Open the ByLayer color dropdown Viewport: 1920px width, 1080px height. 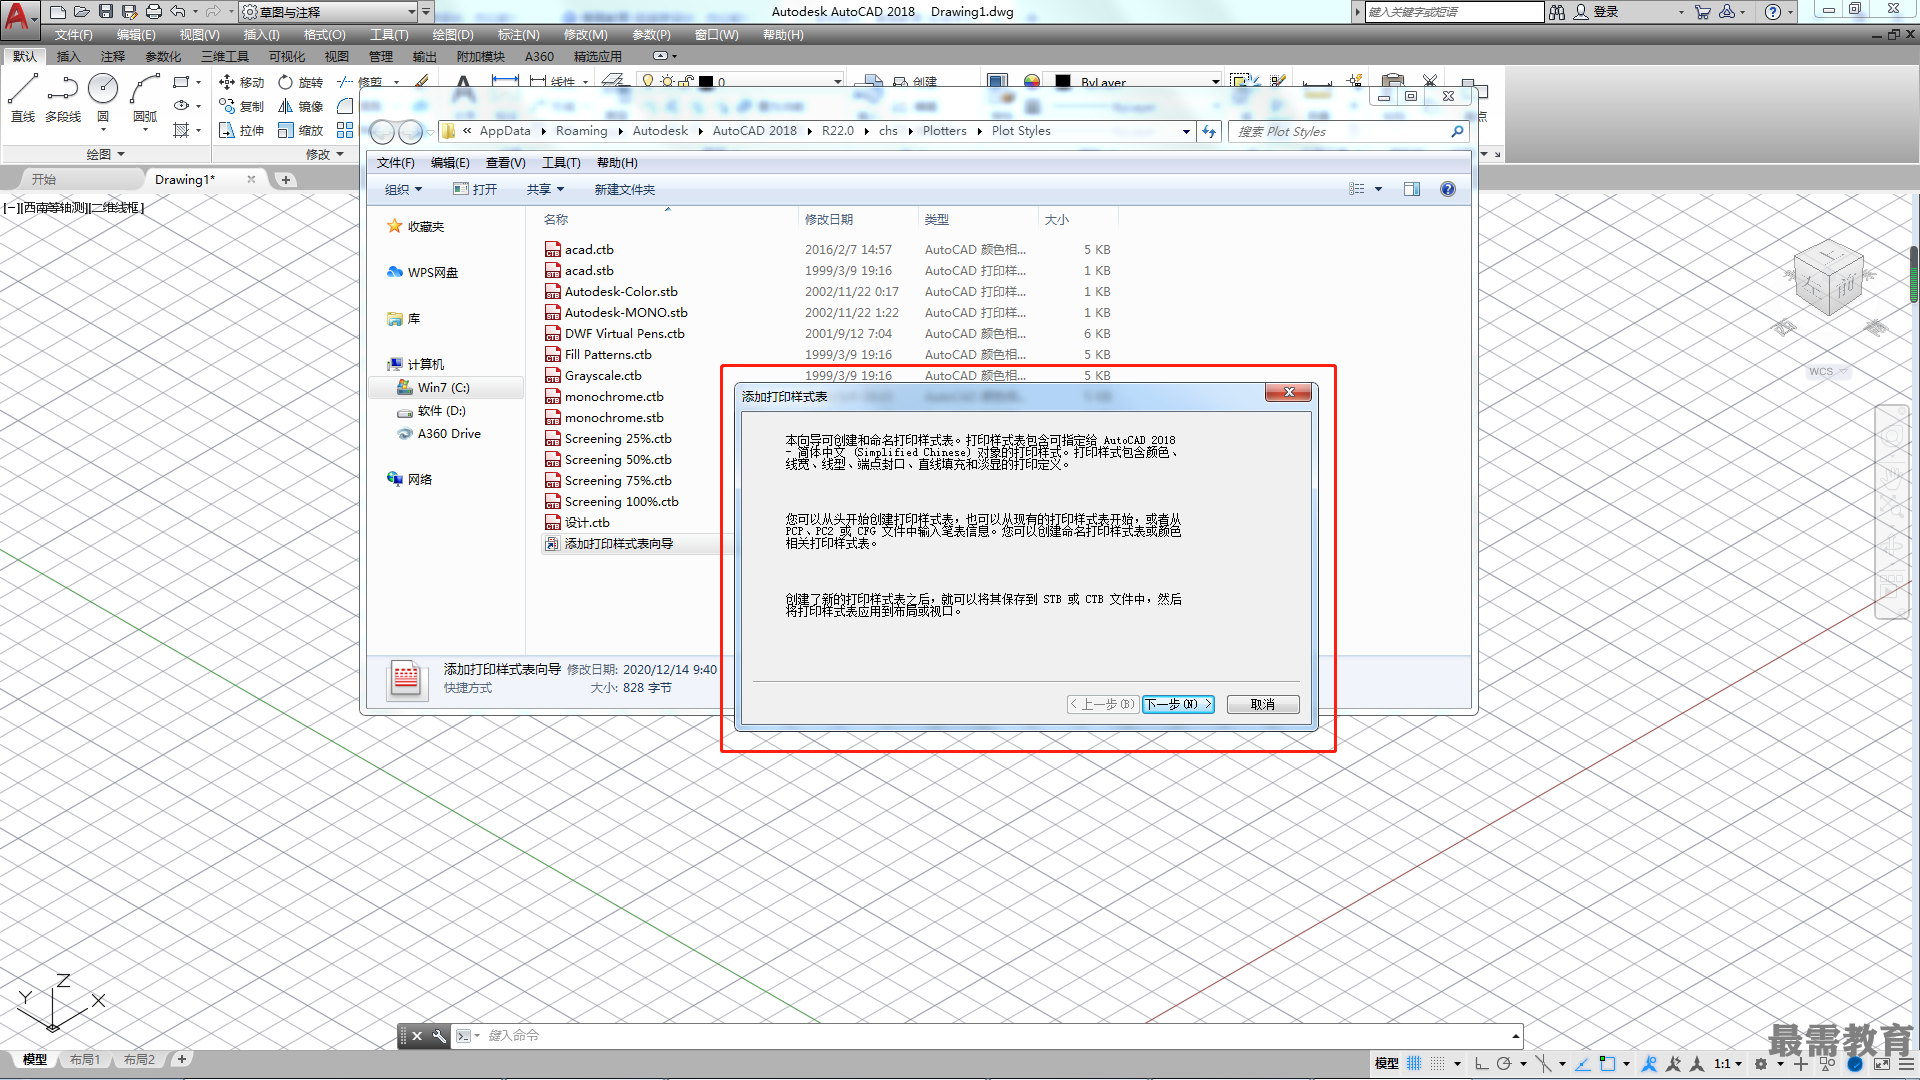pos(1215,82)
